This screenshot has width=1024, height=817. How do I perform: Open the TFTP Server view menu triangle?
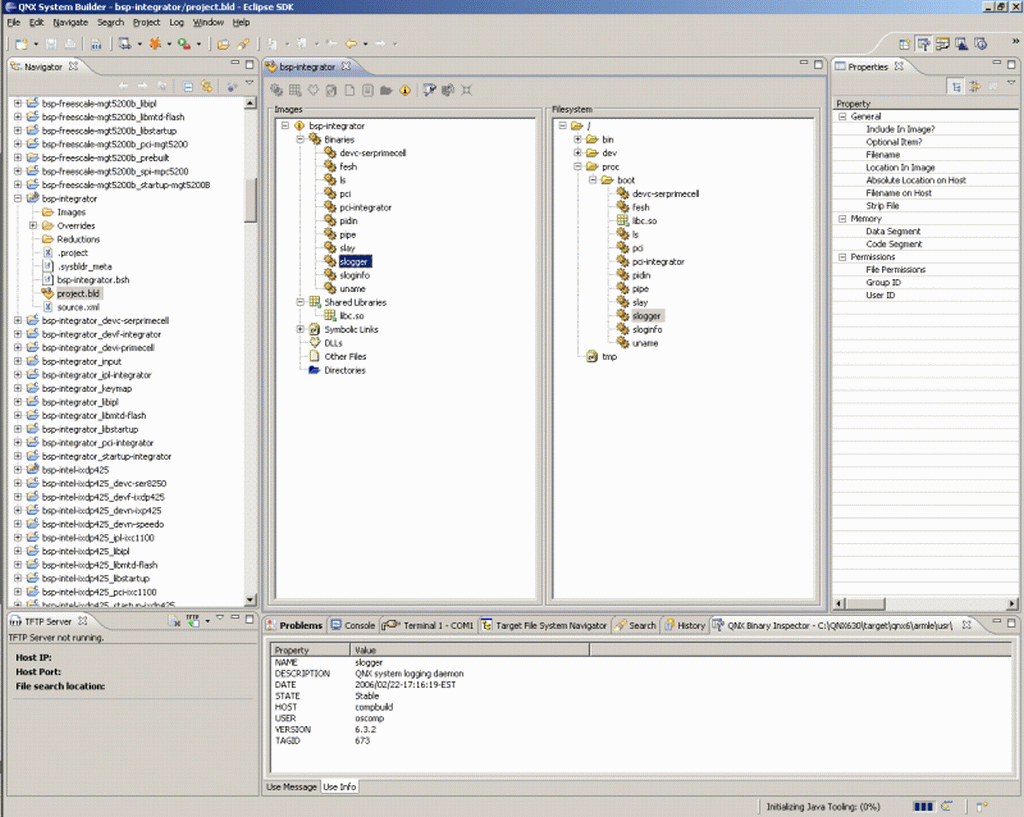click(x=220, y=617)
